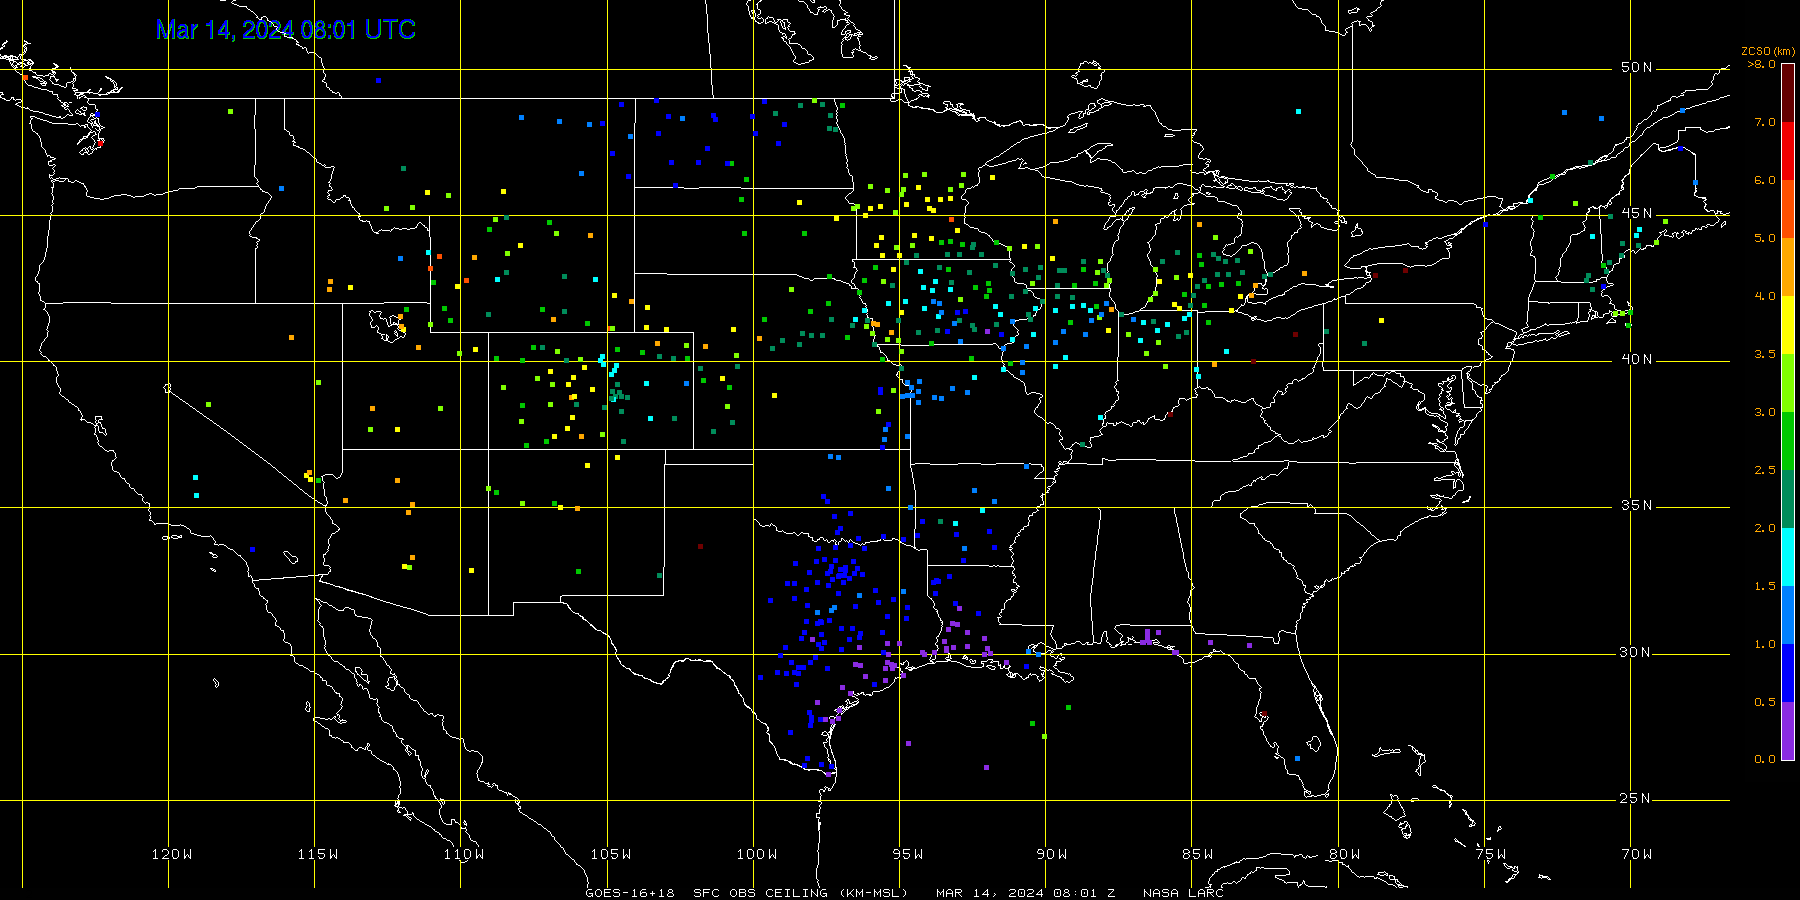1800x900 pixels.
Task: Click the '25 N' latitude label
Action: tap(1636, 798)
